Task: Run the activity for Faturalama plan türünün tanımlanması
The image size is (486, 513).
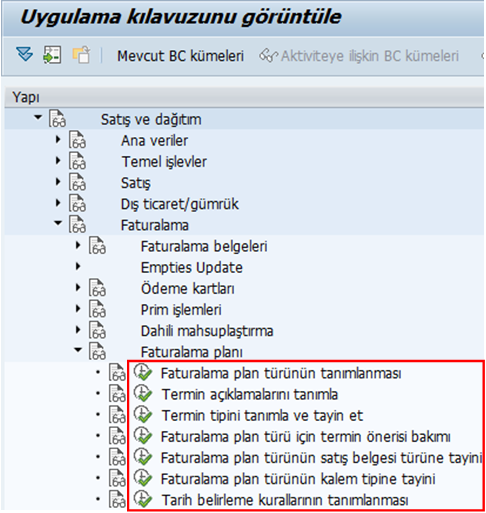Action: coord(143,372)
